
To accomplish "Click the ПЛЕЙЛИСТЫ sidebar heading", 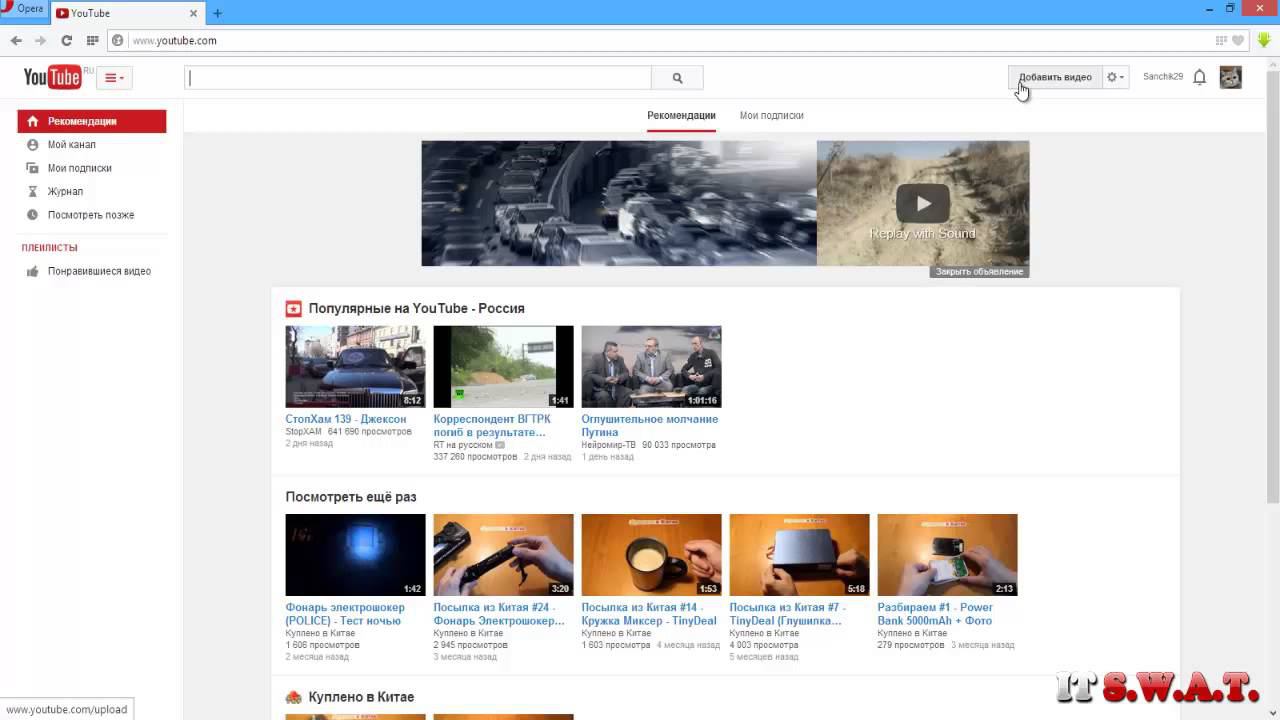I will (x=50, y=248).
